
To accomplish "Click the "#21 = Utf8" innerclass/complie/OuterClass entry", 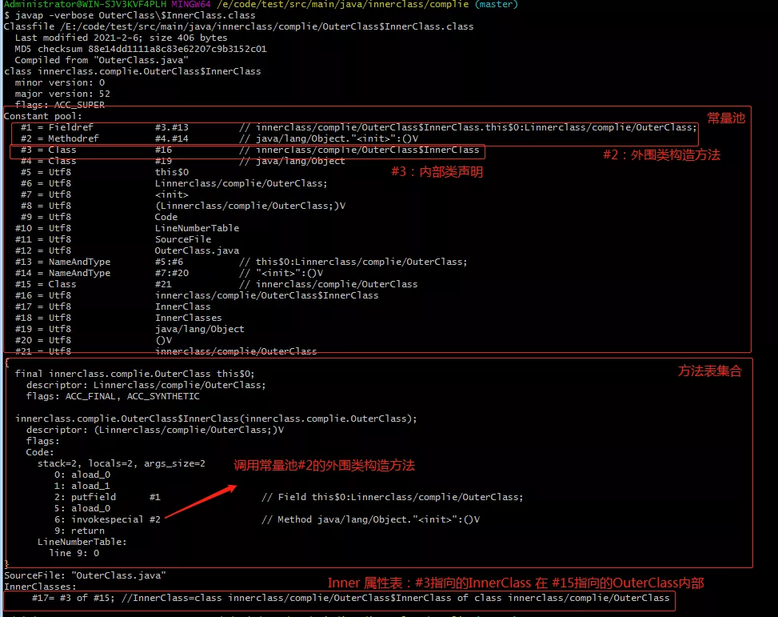I will tap(166, 351).
